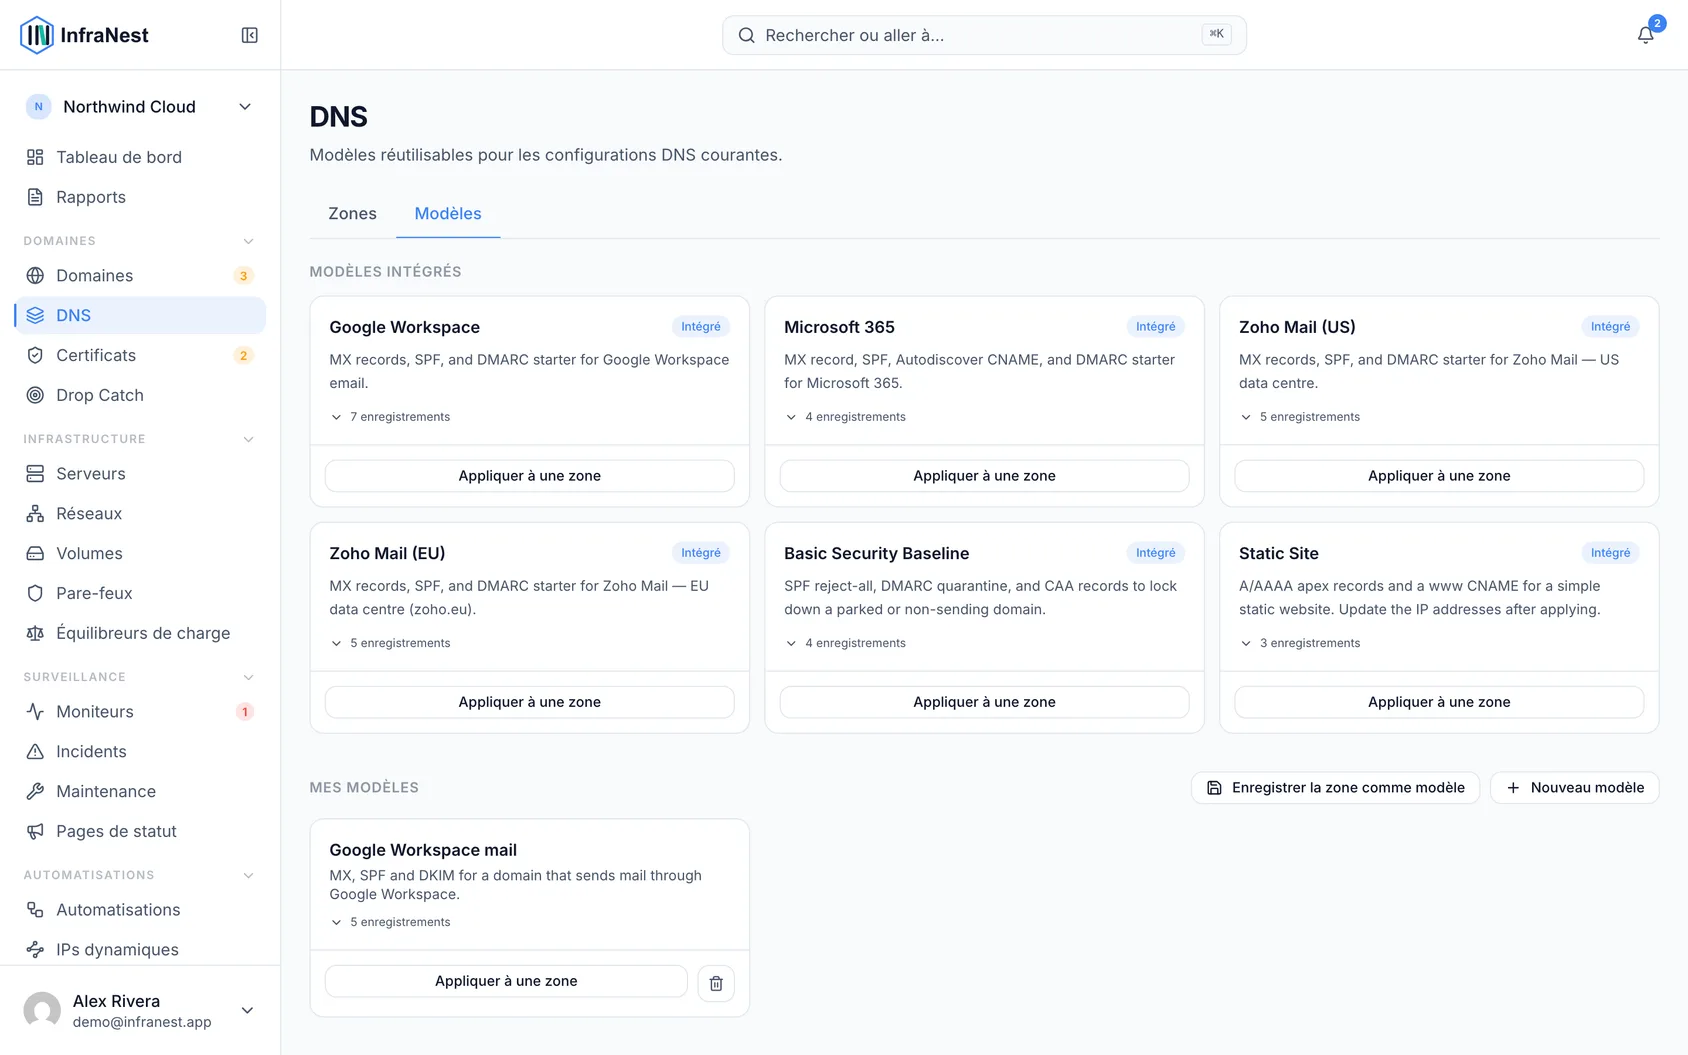Click the search magnifier icon

coord(746,35)
